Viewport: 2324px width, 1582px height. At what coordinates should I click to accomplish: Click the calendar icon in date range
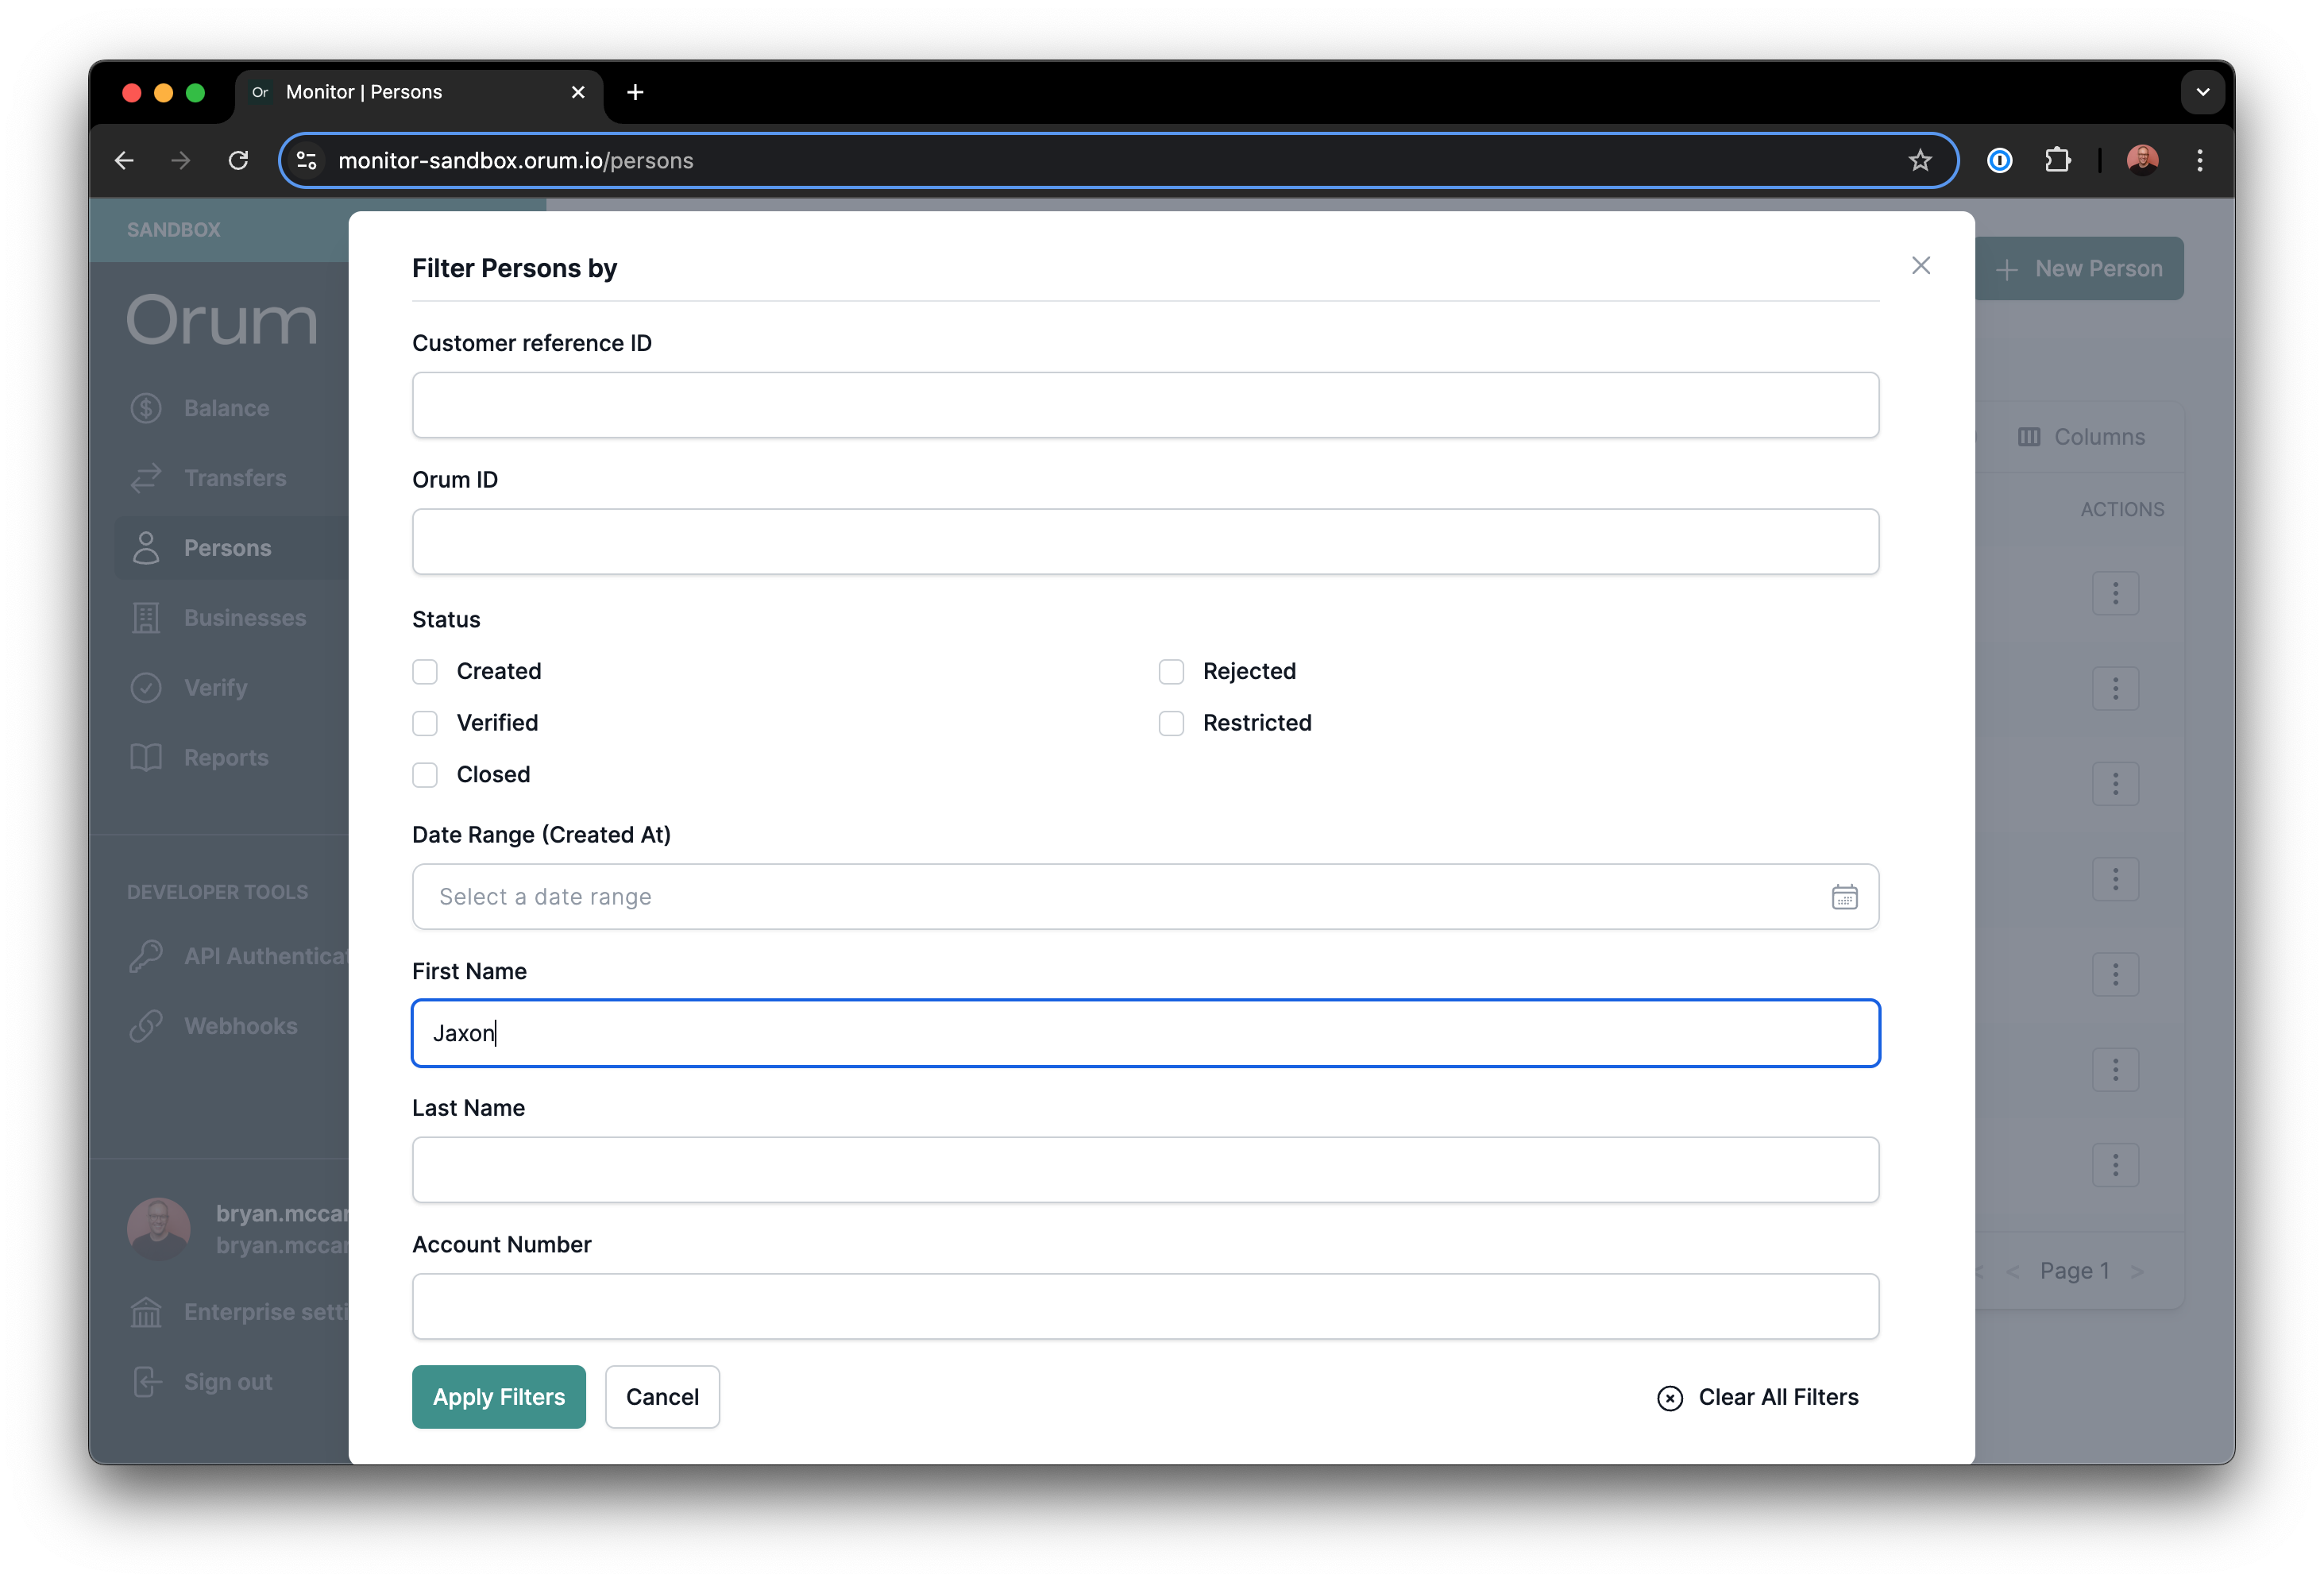(x=1844, y=897)
